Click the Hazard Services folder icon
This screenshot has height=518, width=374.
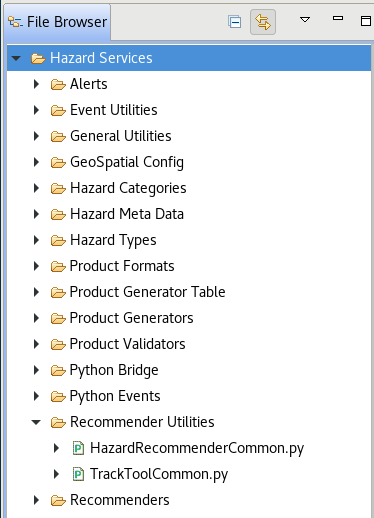(38, 59)
